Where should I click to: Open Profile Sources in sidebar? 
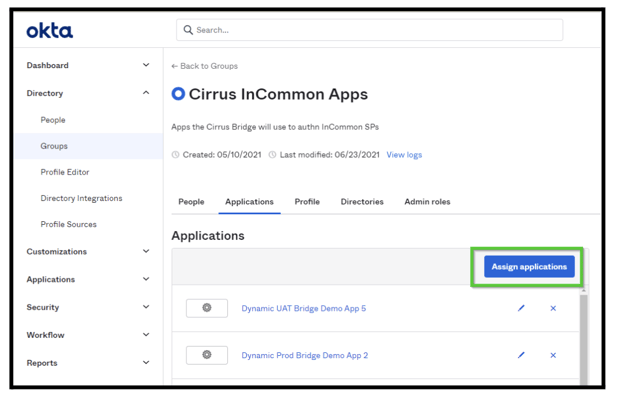click(68, 224)
